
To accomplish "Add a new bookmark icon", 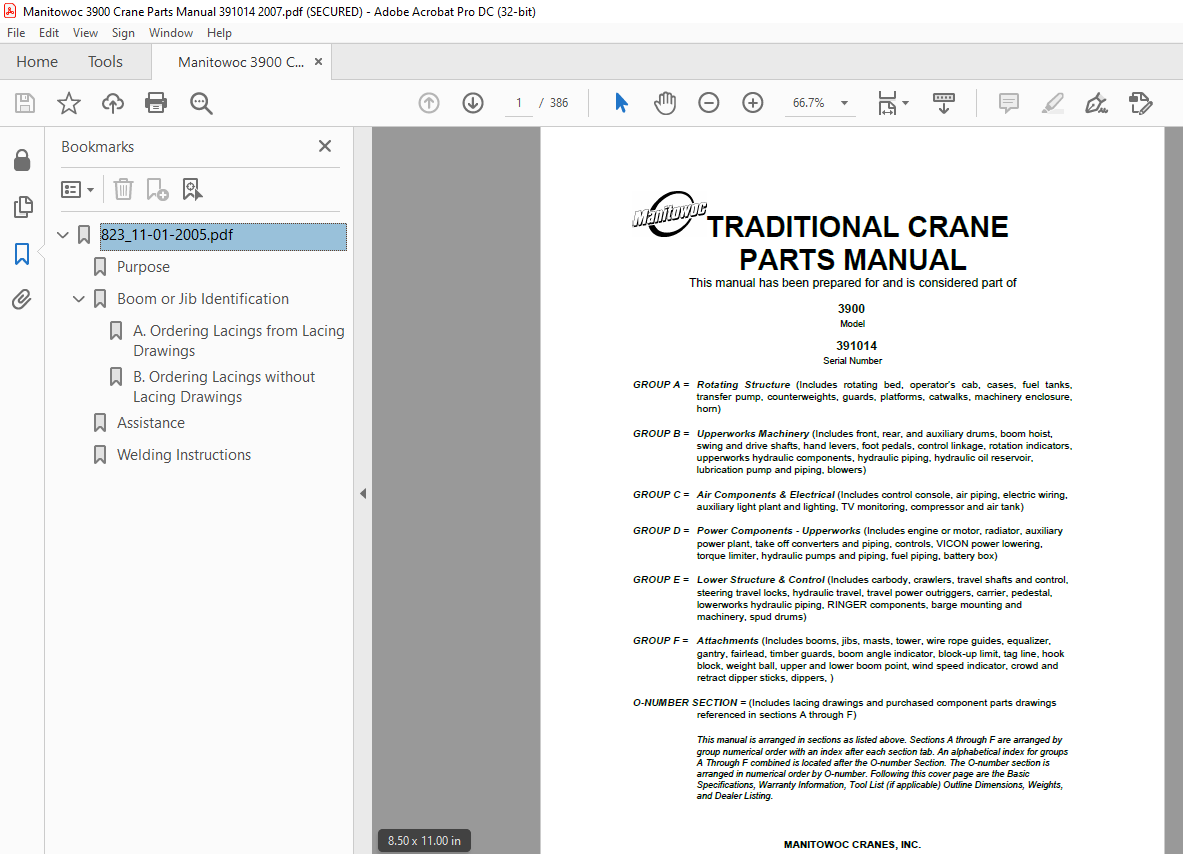I will point(157,189).
